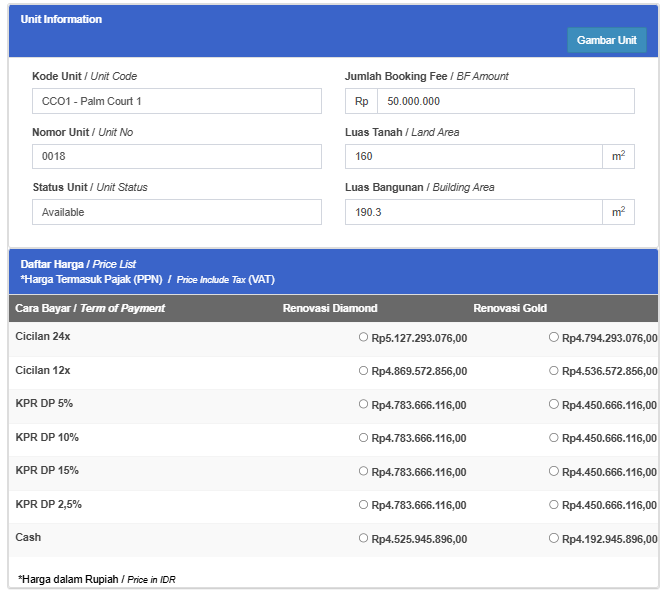This screenshot has width=666, height=592.
Task: Pick KPR DP 5% Renovasi Gold radio
Action: [553, 404]
